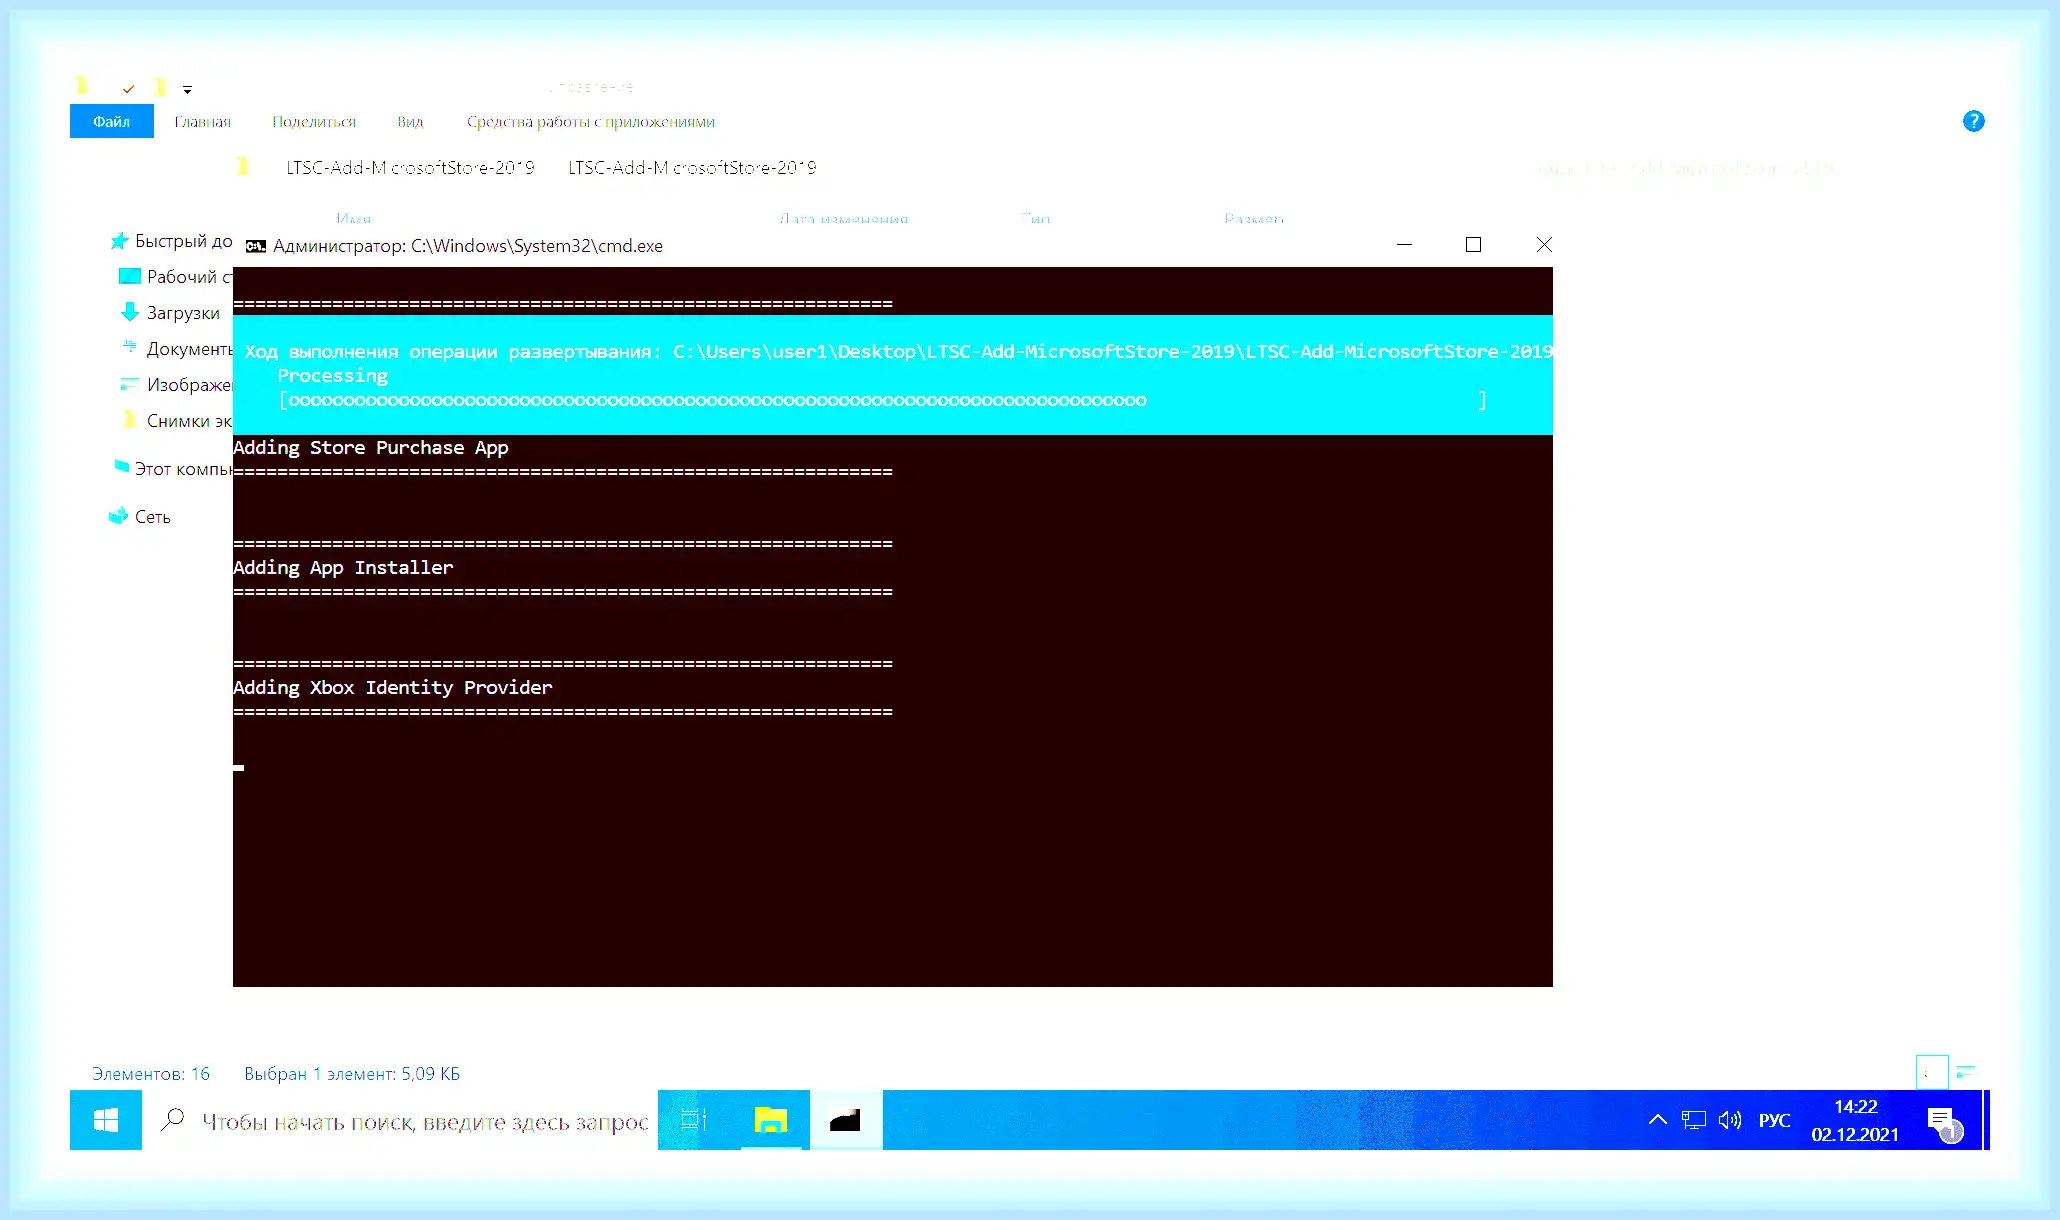Maximize the cmd.exe window
The image size is (2060, 1220).
point(1473,245)
